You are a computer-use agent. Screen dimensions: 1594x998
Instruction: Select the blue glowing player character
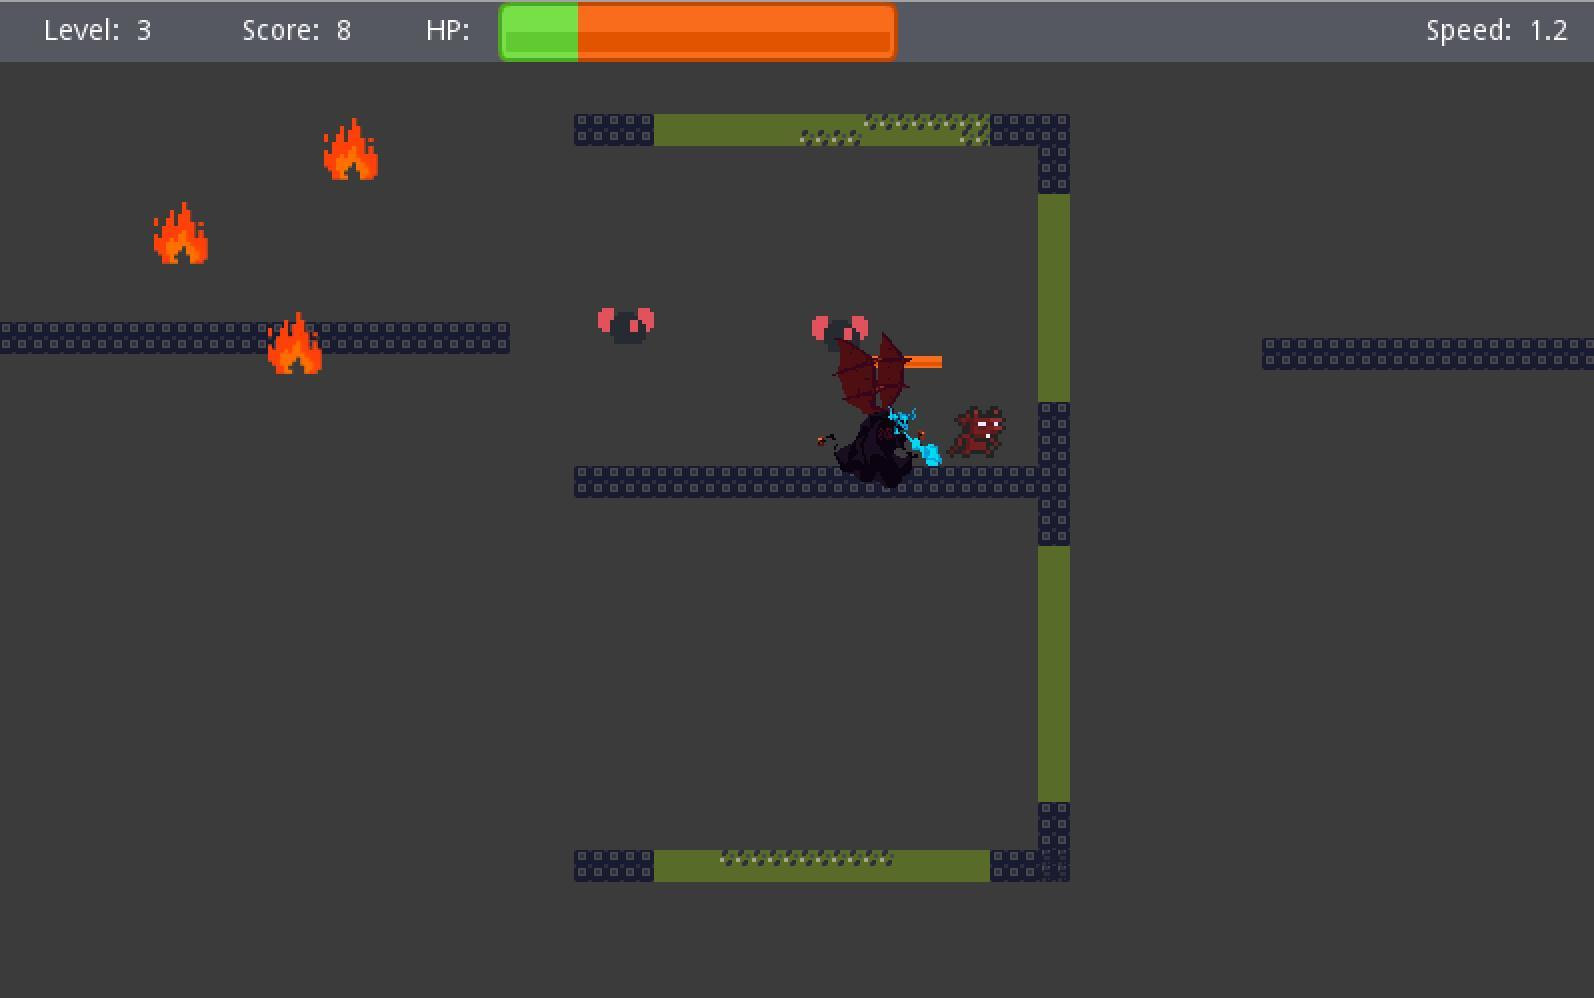coord(915,437)
